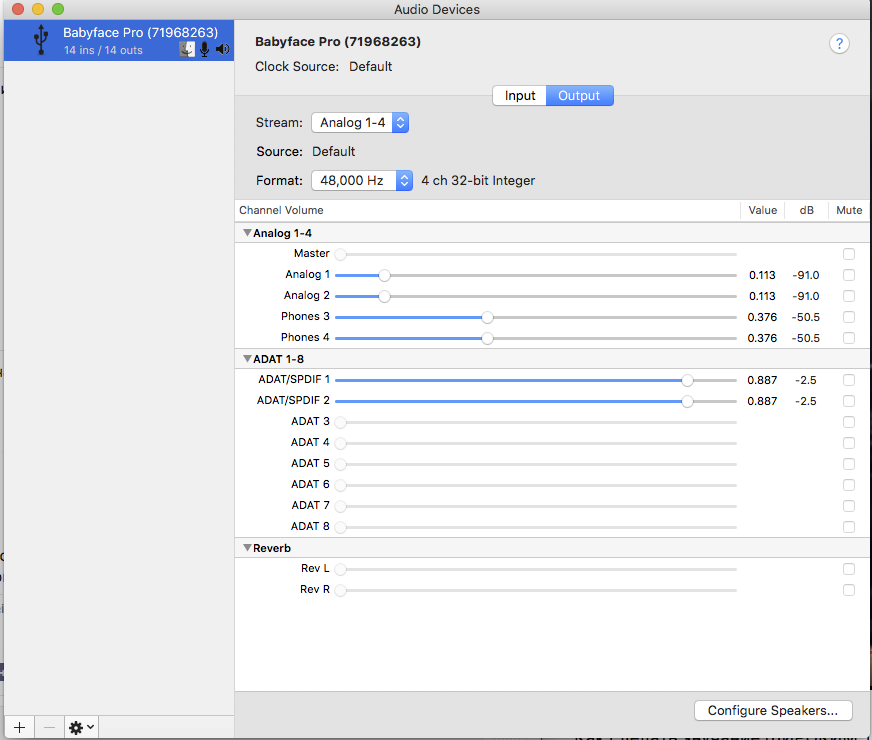The height and width of the screenshot is (740, 872).
Task: Select Babyface Pro device in sidebar
Action: click(x=119, y=41)
